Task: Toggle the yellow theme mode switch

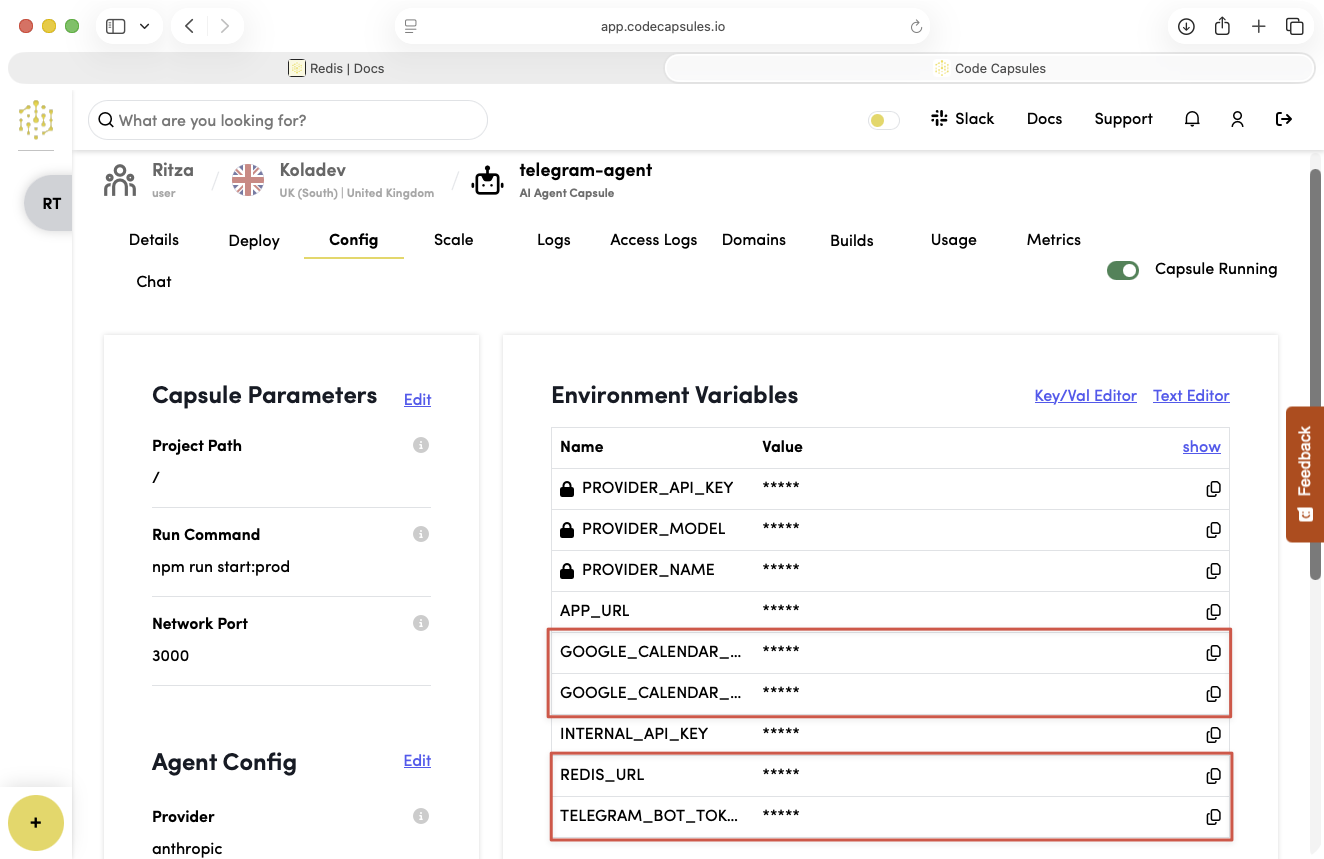Action: 883,120
